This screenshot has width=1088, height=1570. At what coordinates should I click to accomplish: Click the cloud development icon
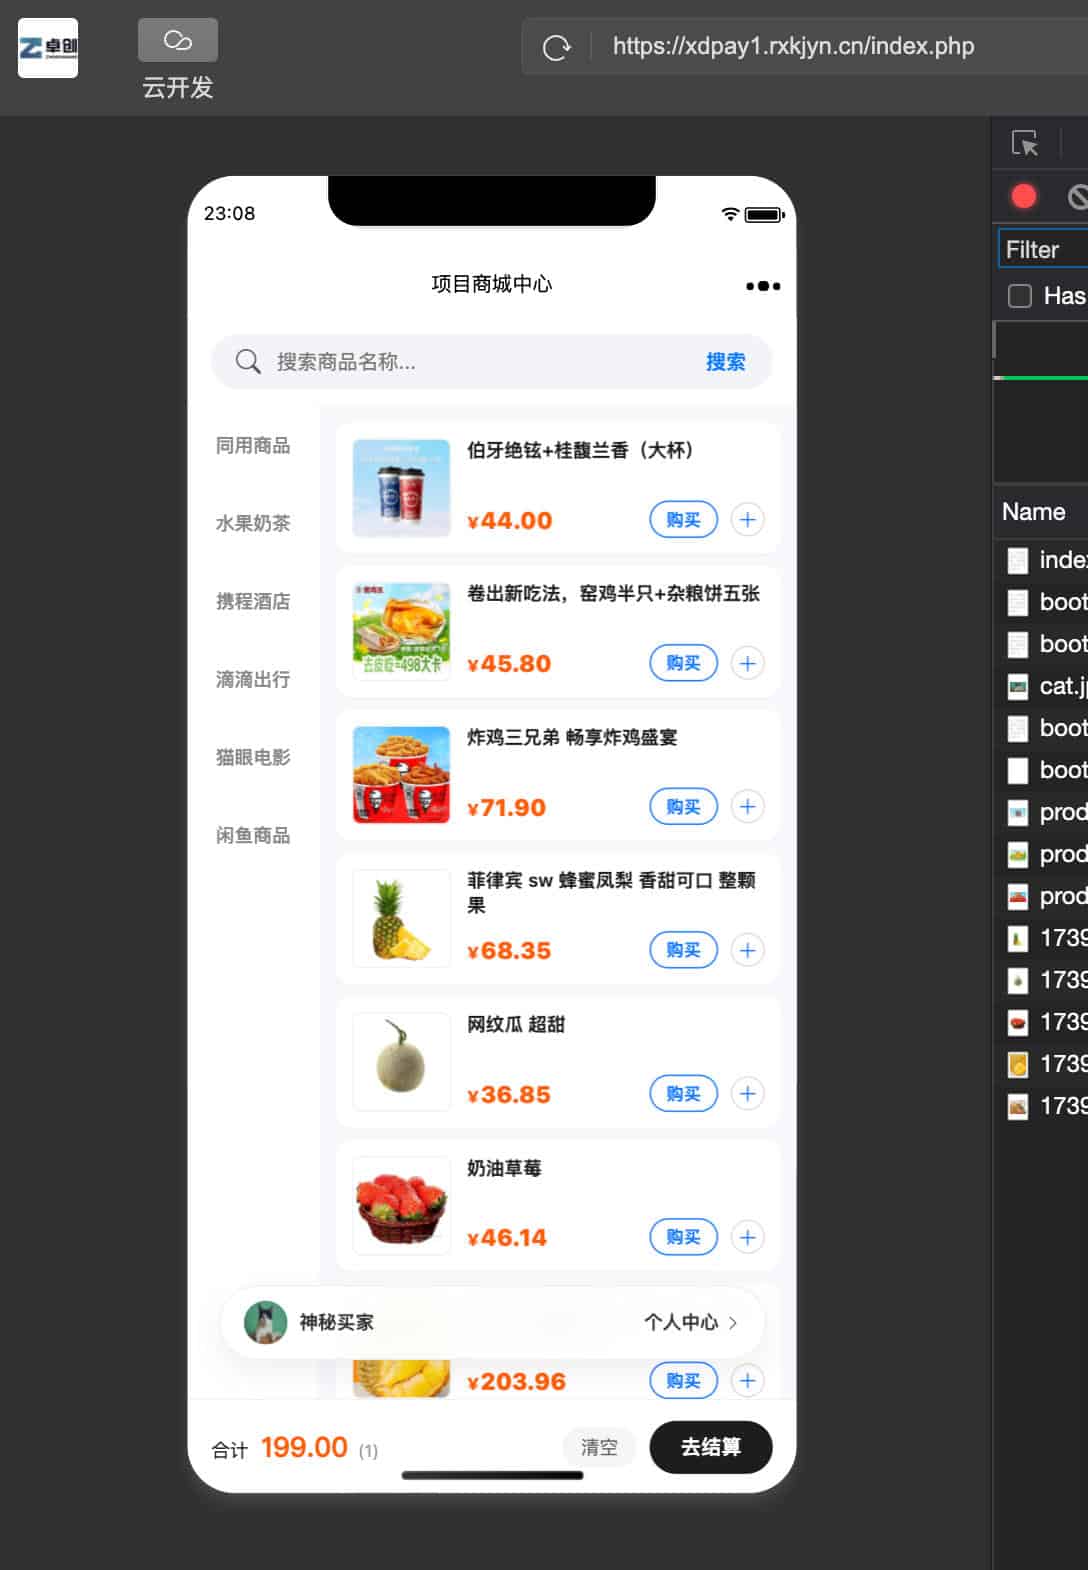[x=177, y=40]
